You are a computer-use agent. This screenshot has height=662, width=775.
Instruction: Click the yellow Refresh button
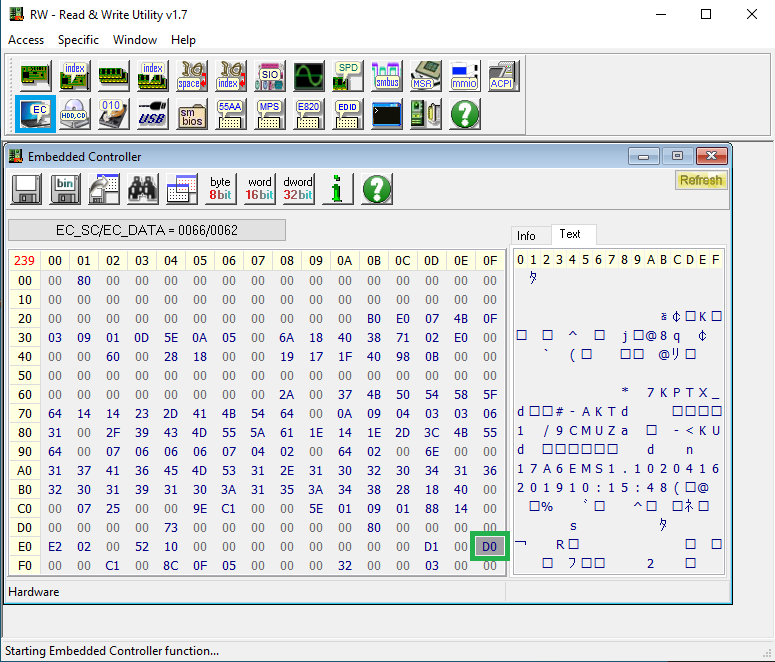(700, 180)
